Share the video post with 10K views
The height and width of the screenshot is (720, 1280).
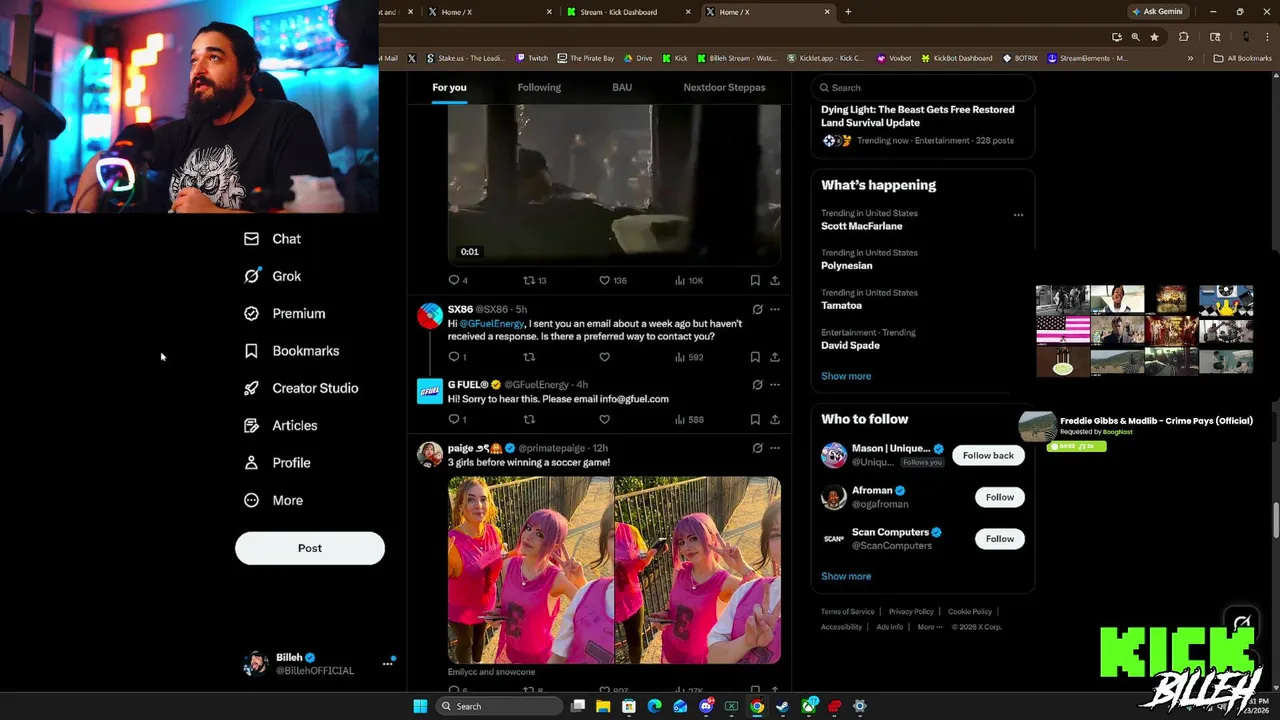[x=775, y=280]
